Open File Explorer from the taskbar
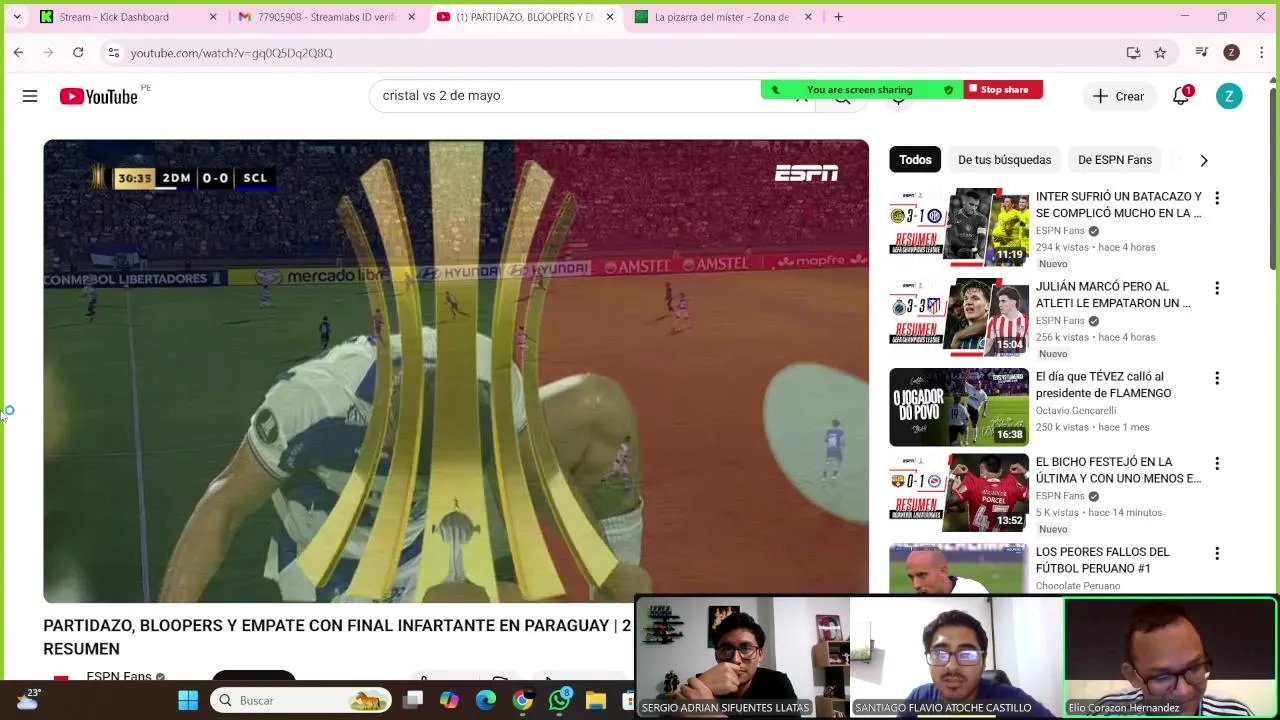1280x720 pixels. tap(596, 700)
